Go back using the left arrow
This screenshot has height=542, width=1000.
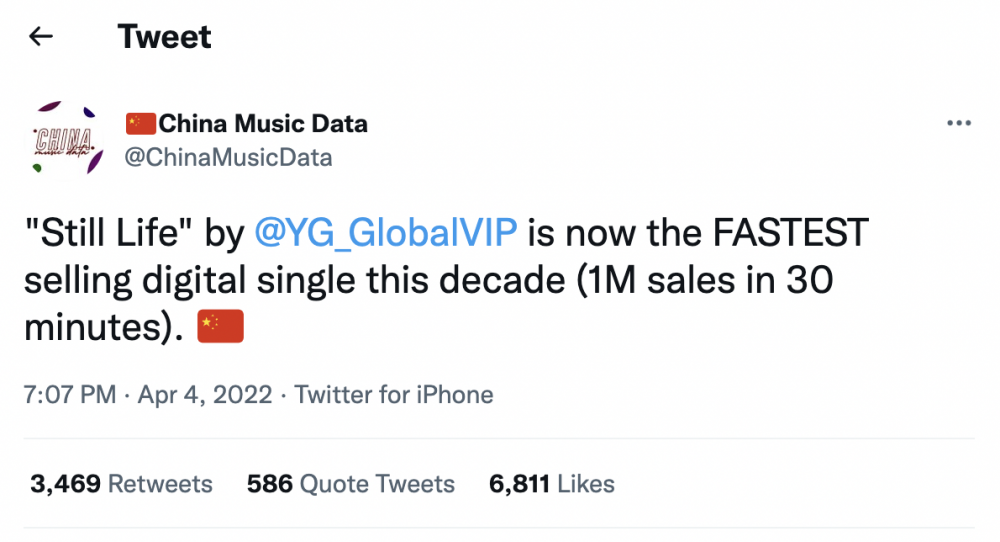point(41,36)
